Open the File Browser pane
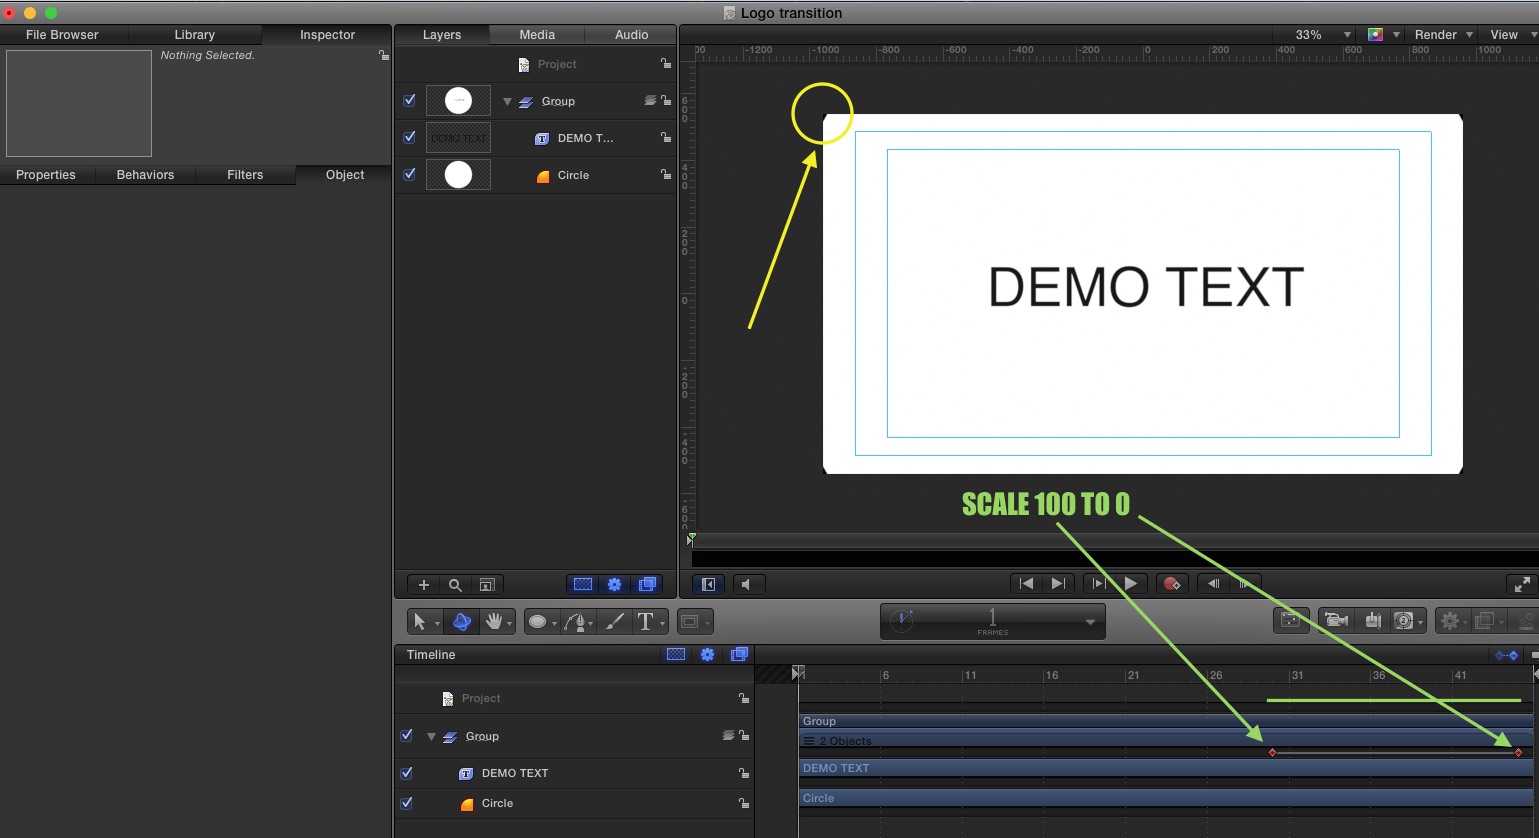 coord(62,35)
